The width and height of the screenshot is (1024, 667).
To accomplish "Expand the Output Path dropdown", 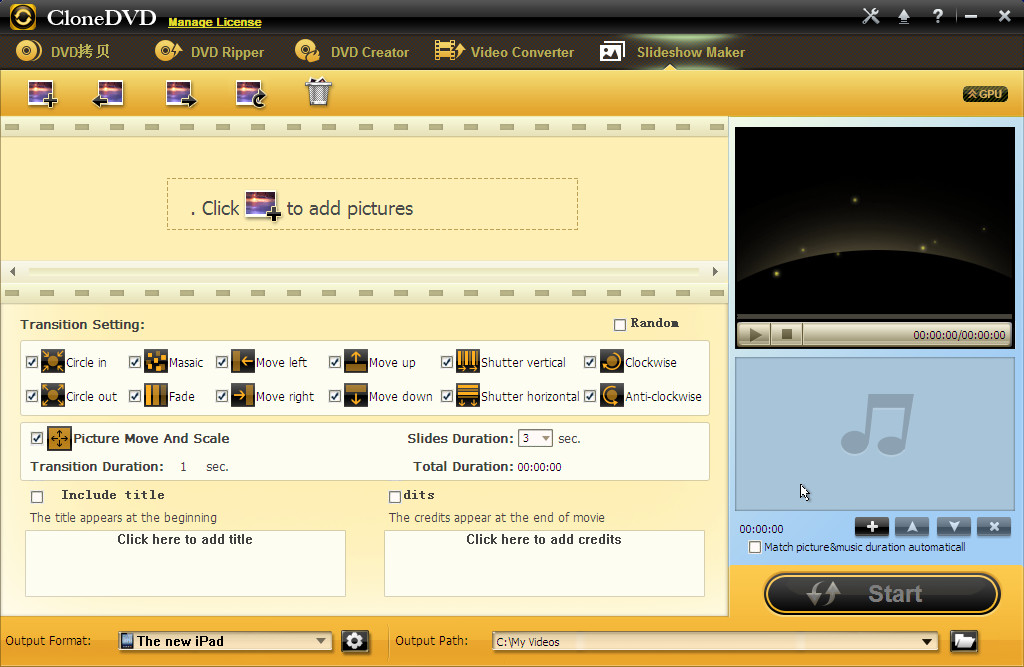I will (927, 642).
